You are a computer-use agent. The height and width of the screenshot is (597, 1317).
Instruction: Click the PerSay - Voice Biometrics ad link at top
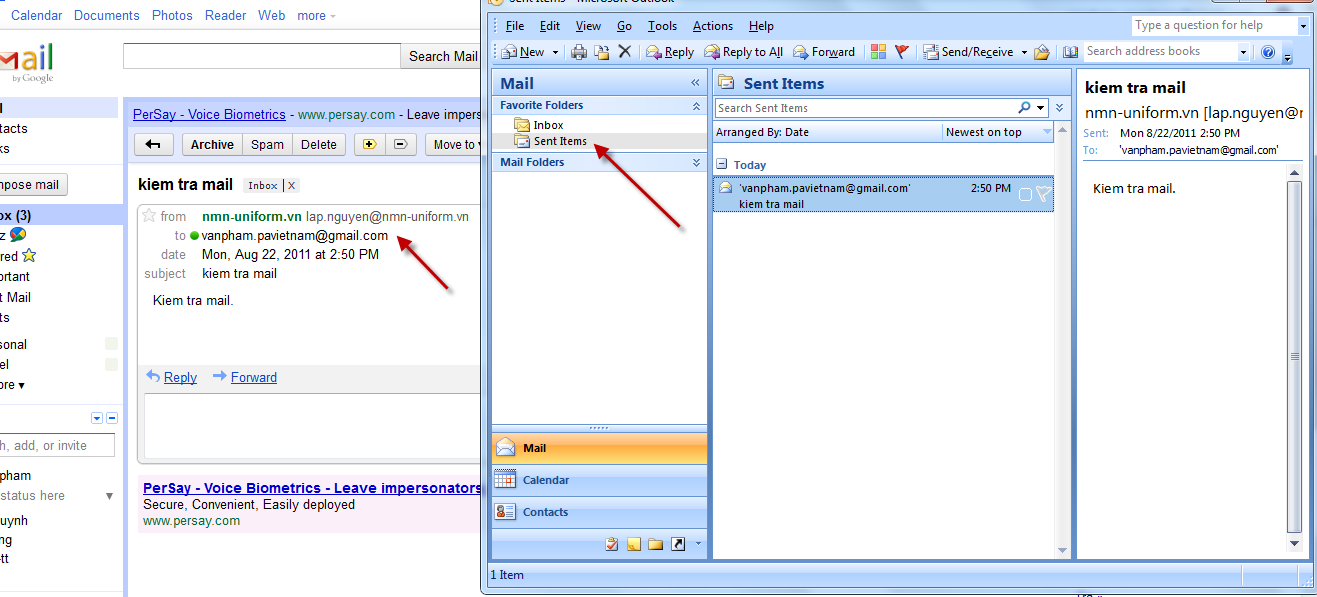[x=209, y=115]
